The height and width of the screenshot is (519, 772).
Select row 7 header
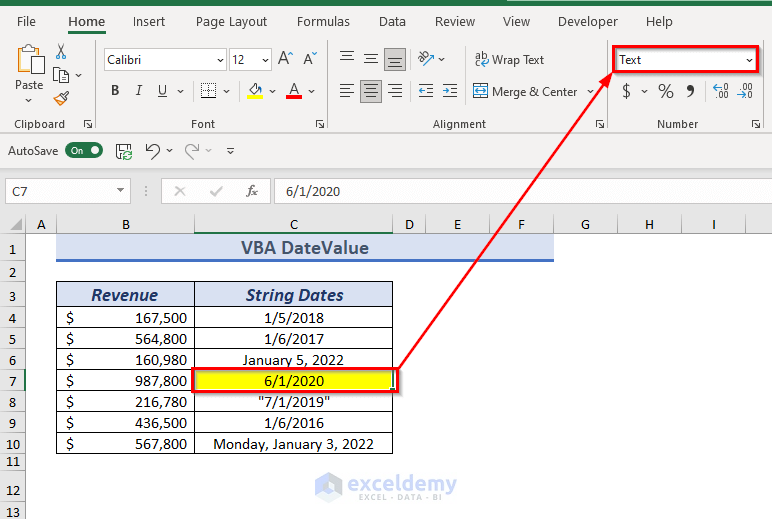click(12, 381)
